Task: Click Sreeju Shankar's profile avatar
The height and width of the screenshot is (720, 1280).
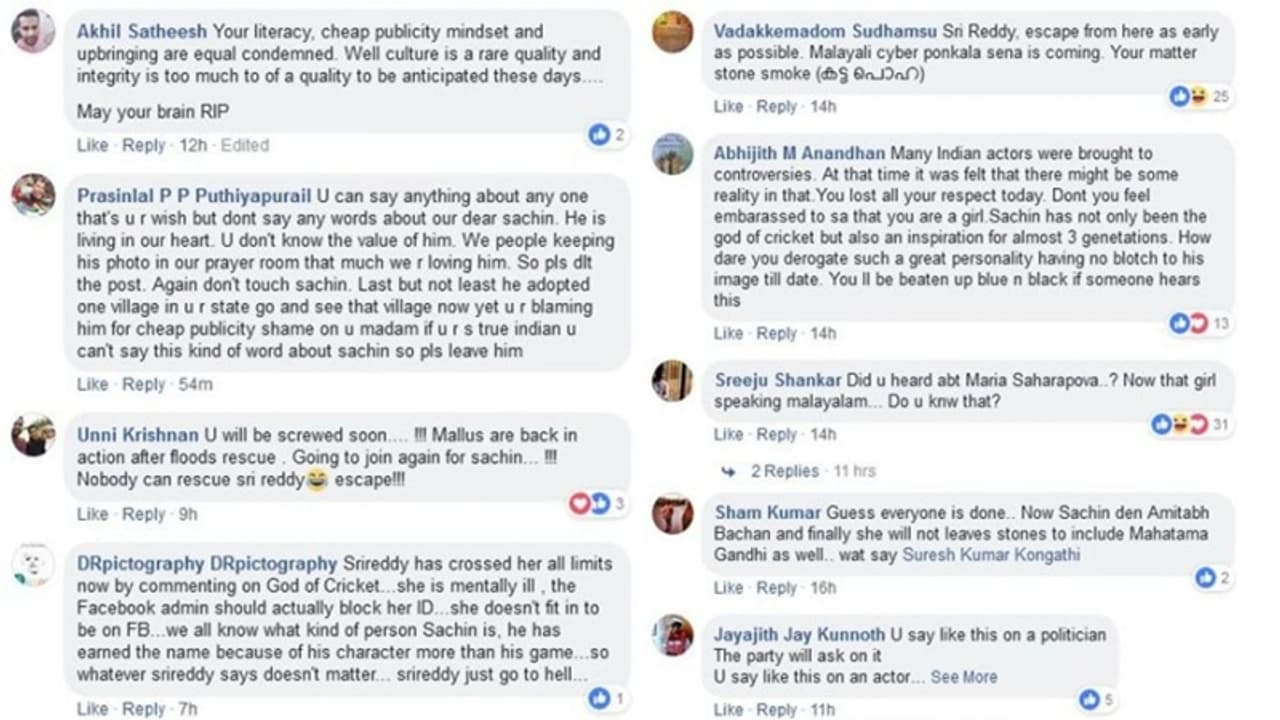Action: 673,381
